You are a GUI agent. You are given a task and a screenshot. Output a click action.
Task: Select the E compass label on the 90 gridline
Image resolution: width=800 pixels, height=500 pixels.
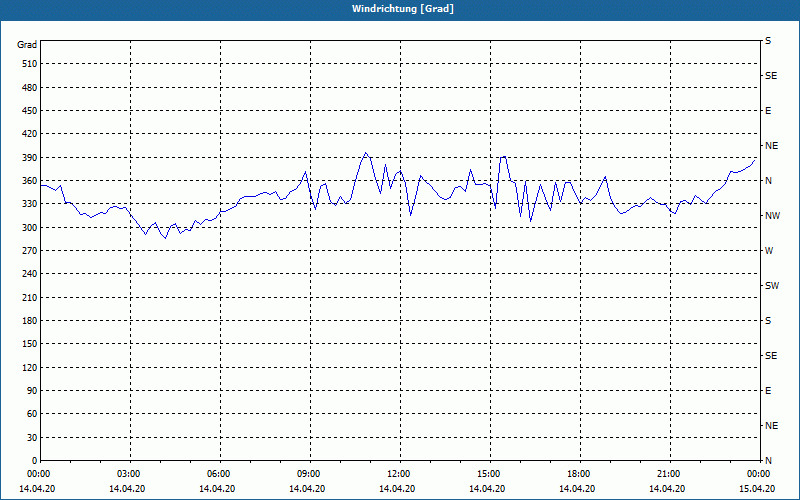[768, 391]
